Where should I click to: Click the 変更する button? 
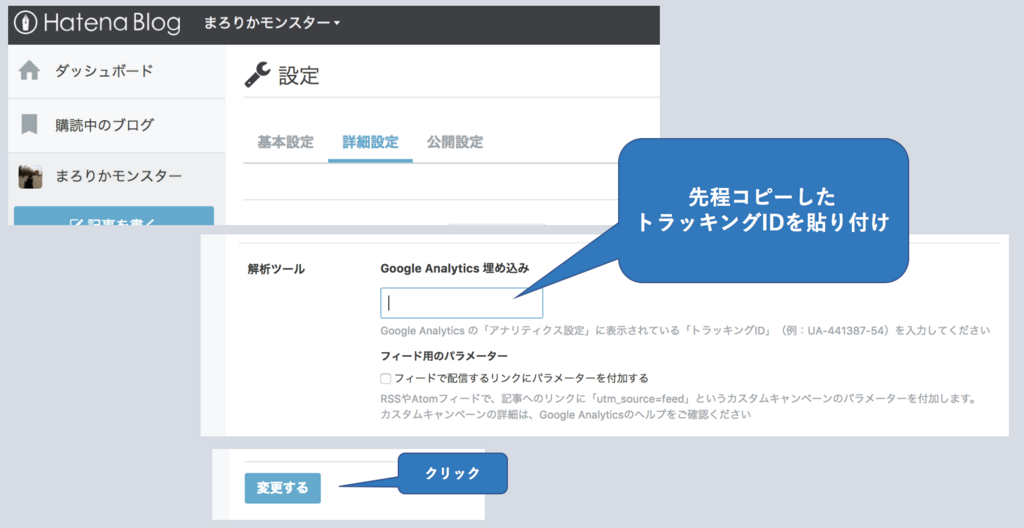click(x=283, y=488)
